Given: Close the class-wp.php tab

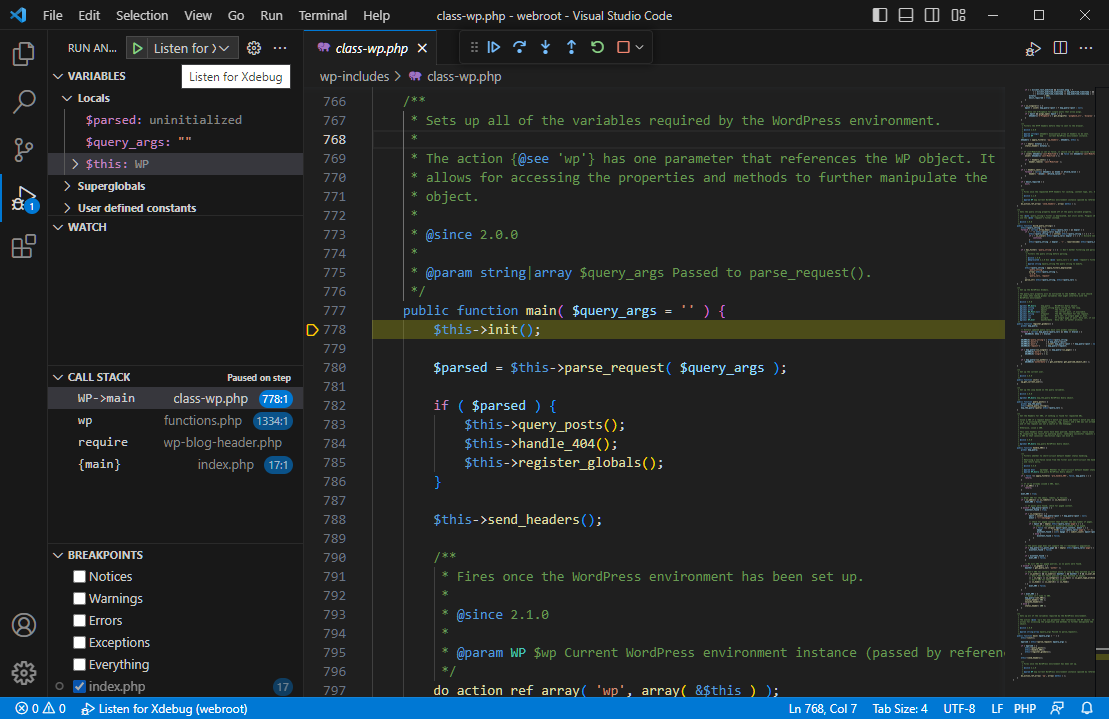Looking at the screenshot, I should [x=422, y=48].
